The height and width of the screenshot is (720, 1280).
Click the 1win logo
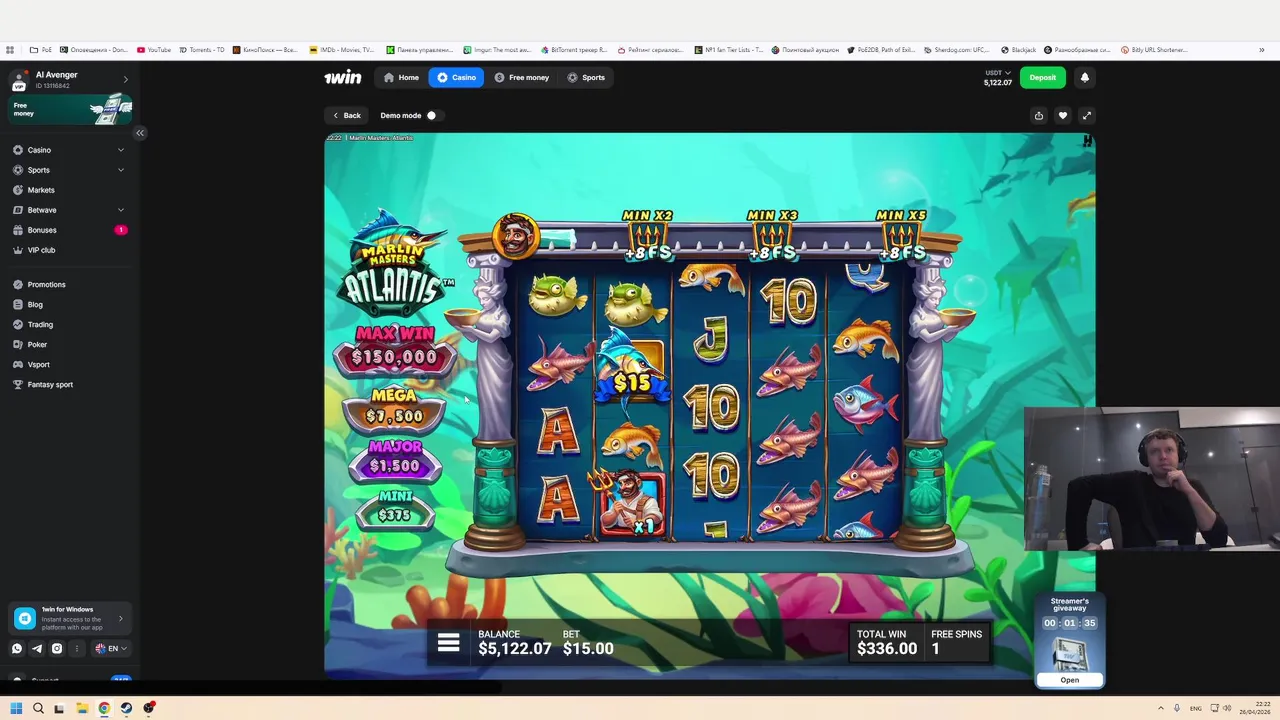click(x=342, y=77)
